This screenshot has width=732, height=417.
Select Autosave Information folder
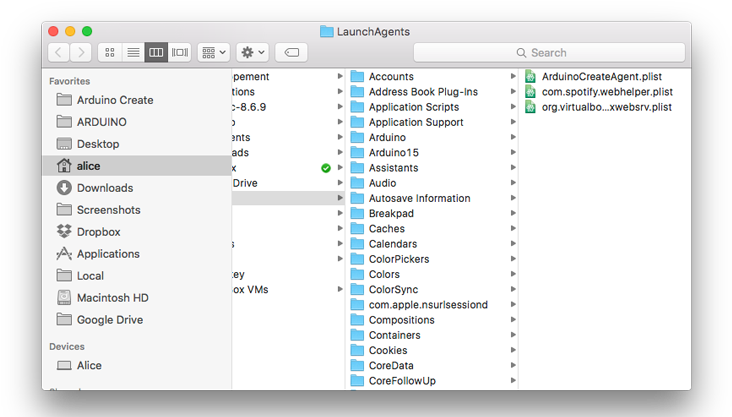[x=432, y=198]
